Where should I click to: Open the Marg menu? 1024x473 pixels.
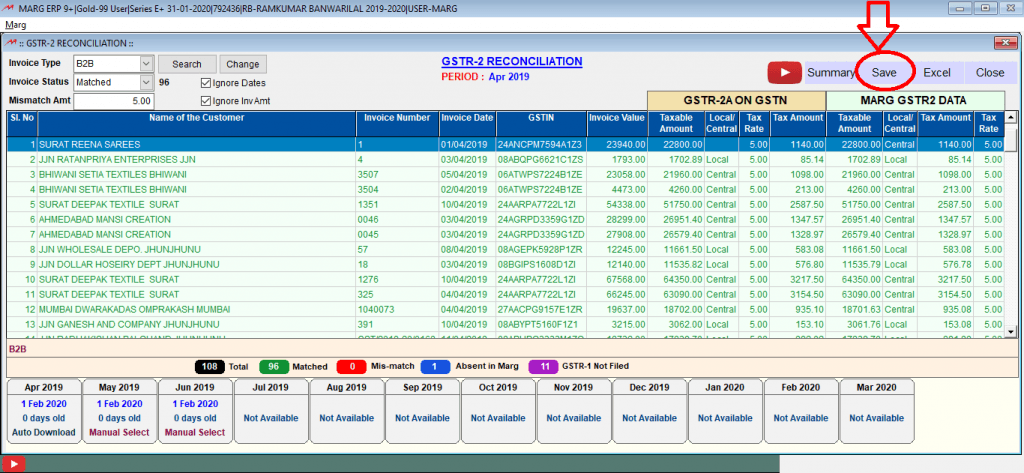16,25
